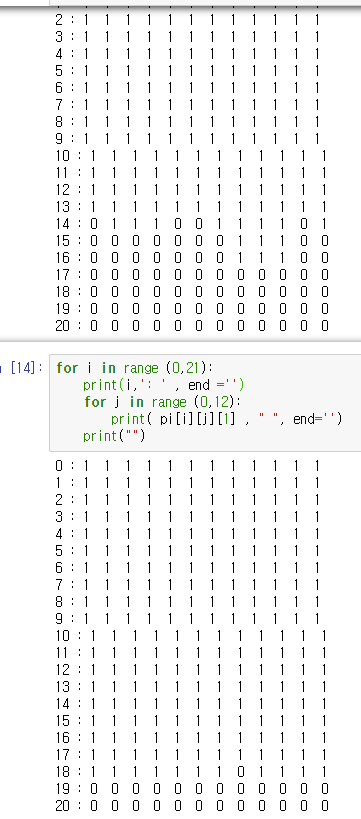Click output row '0 :' of all ones
Viewport: 361px width, 819px height.
(x=188, y=466)
